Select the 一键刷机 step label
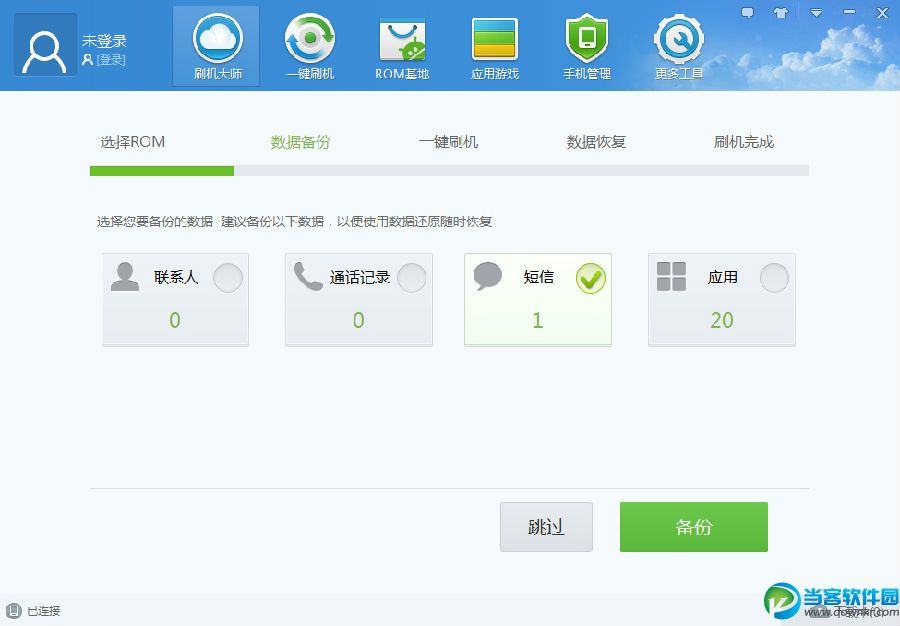This screenshot has width=900, height=626. (x=448, y=142)
